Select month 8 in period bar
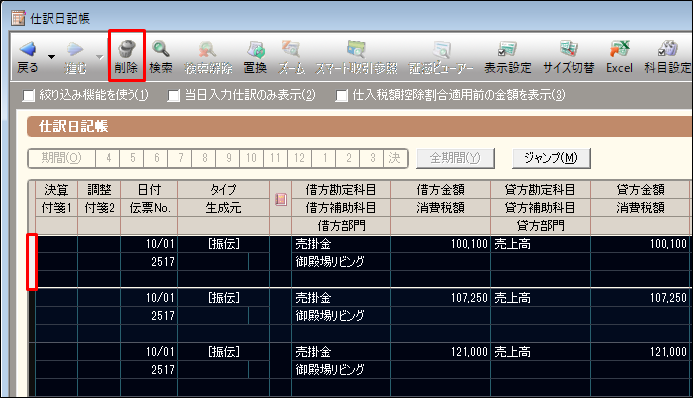 point(204,158)
